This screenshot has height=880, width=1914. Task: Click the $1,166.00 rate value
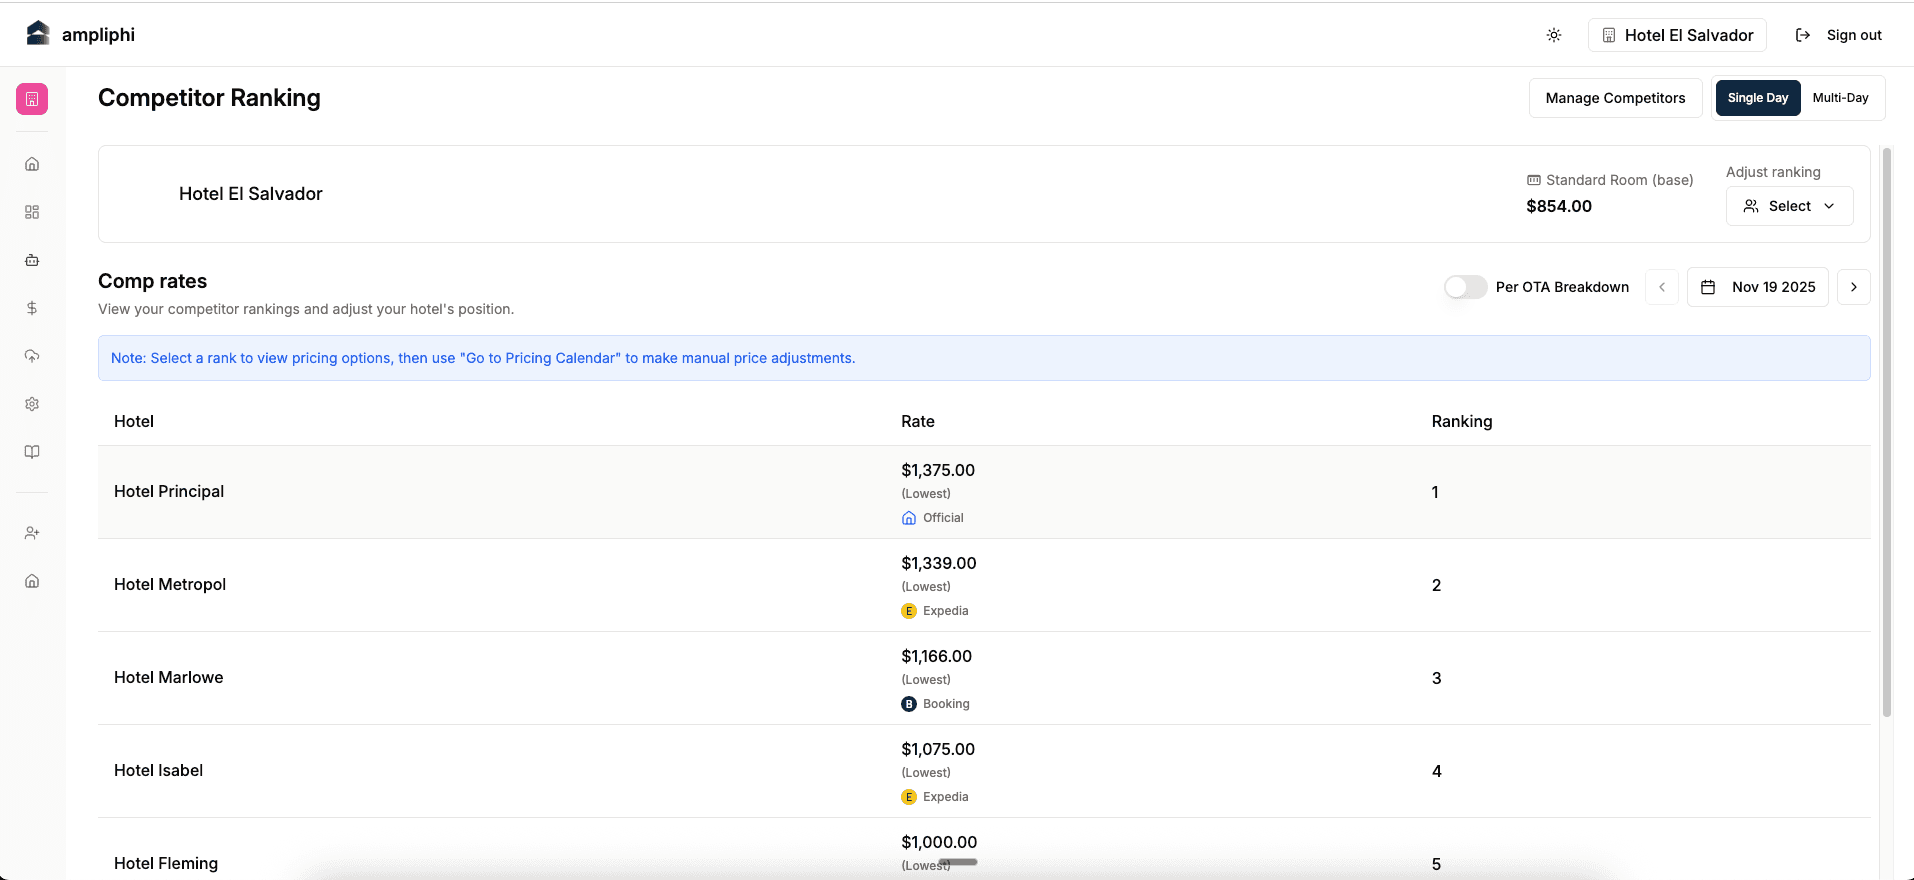point(936,656)
